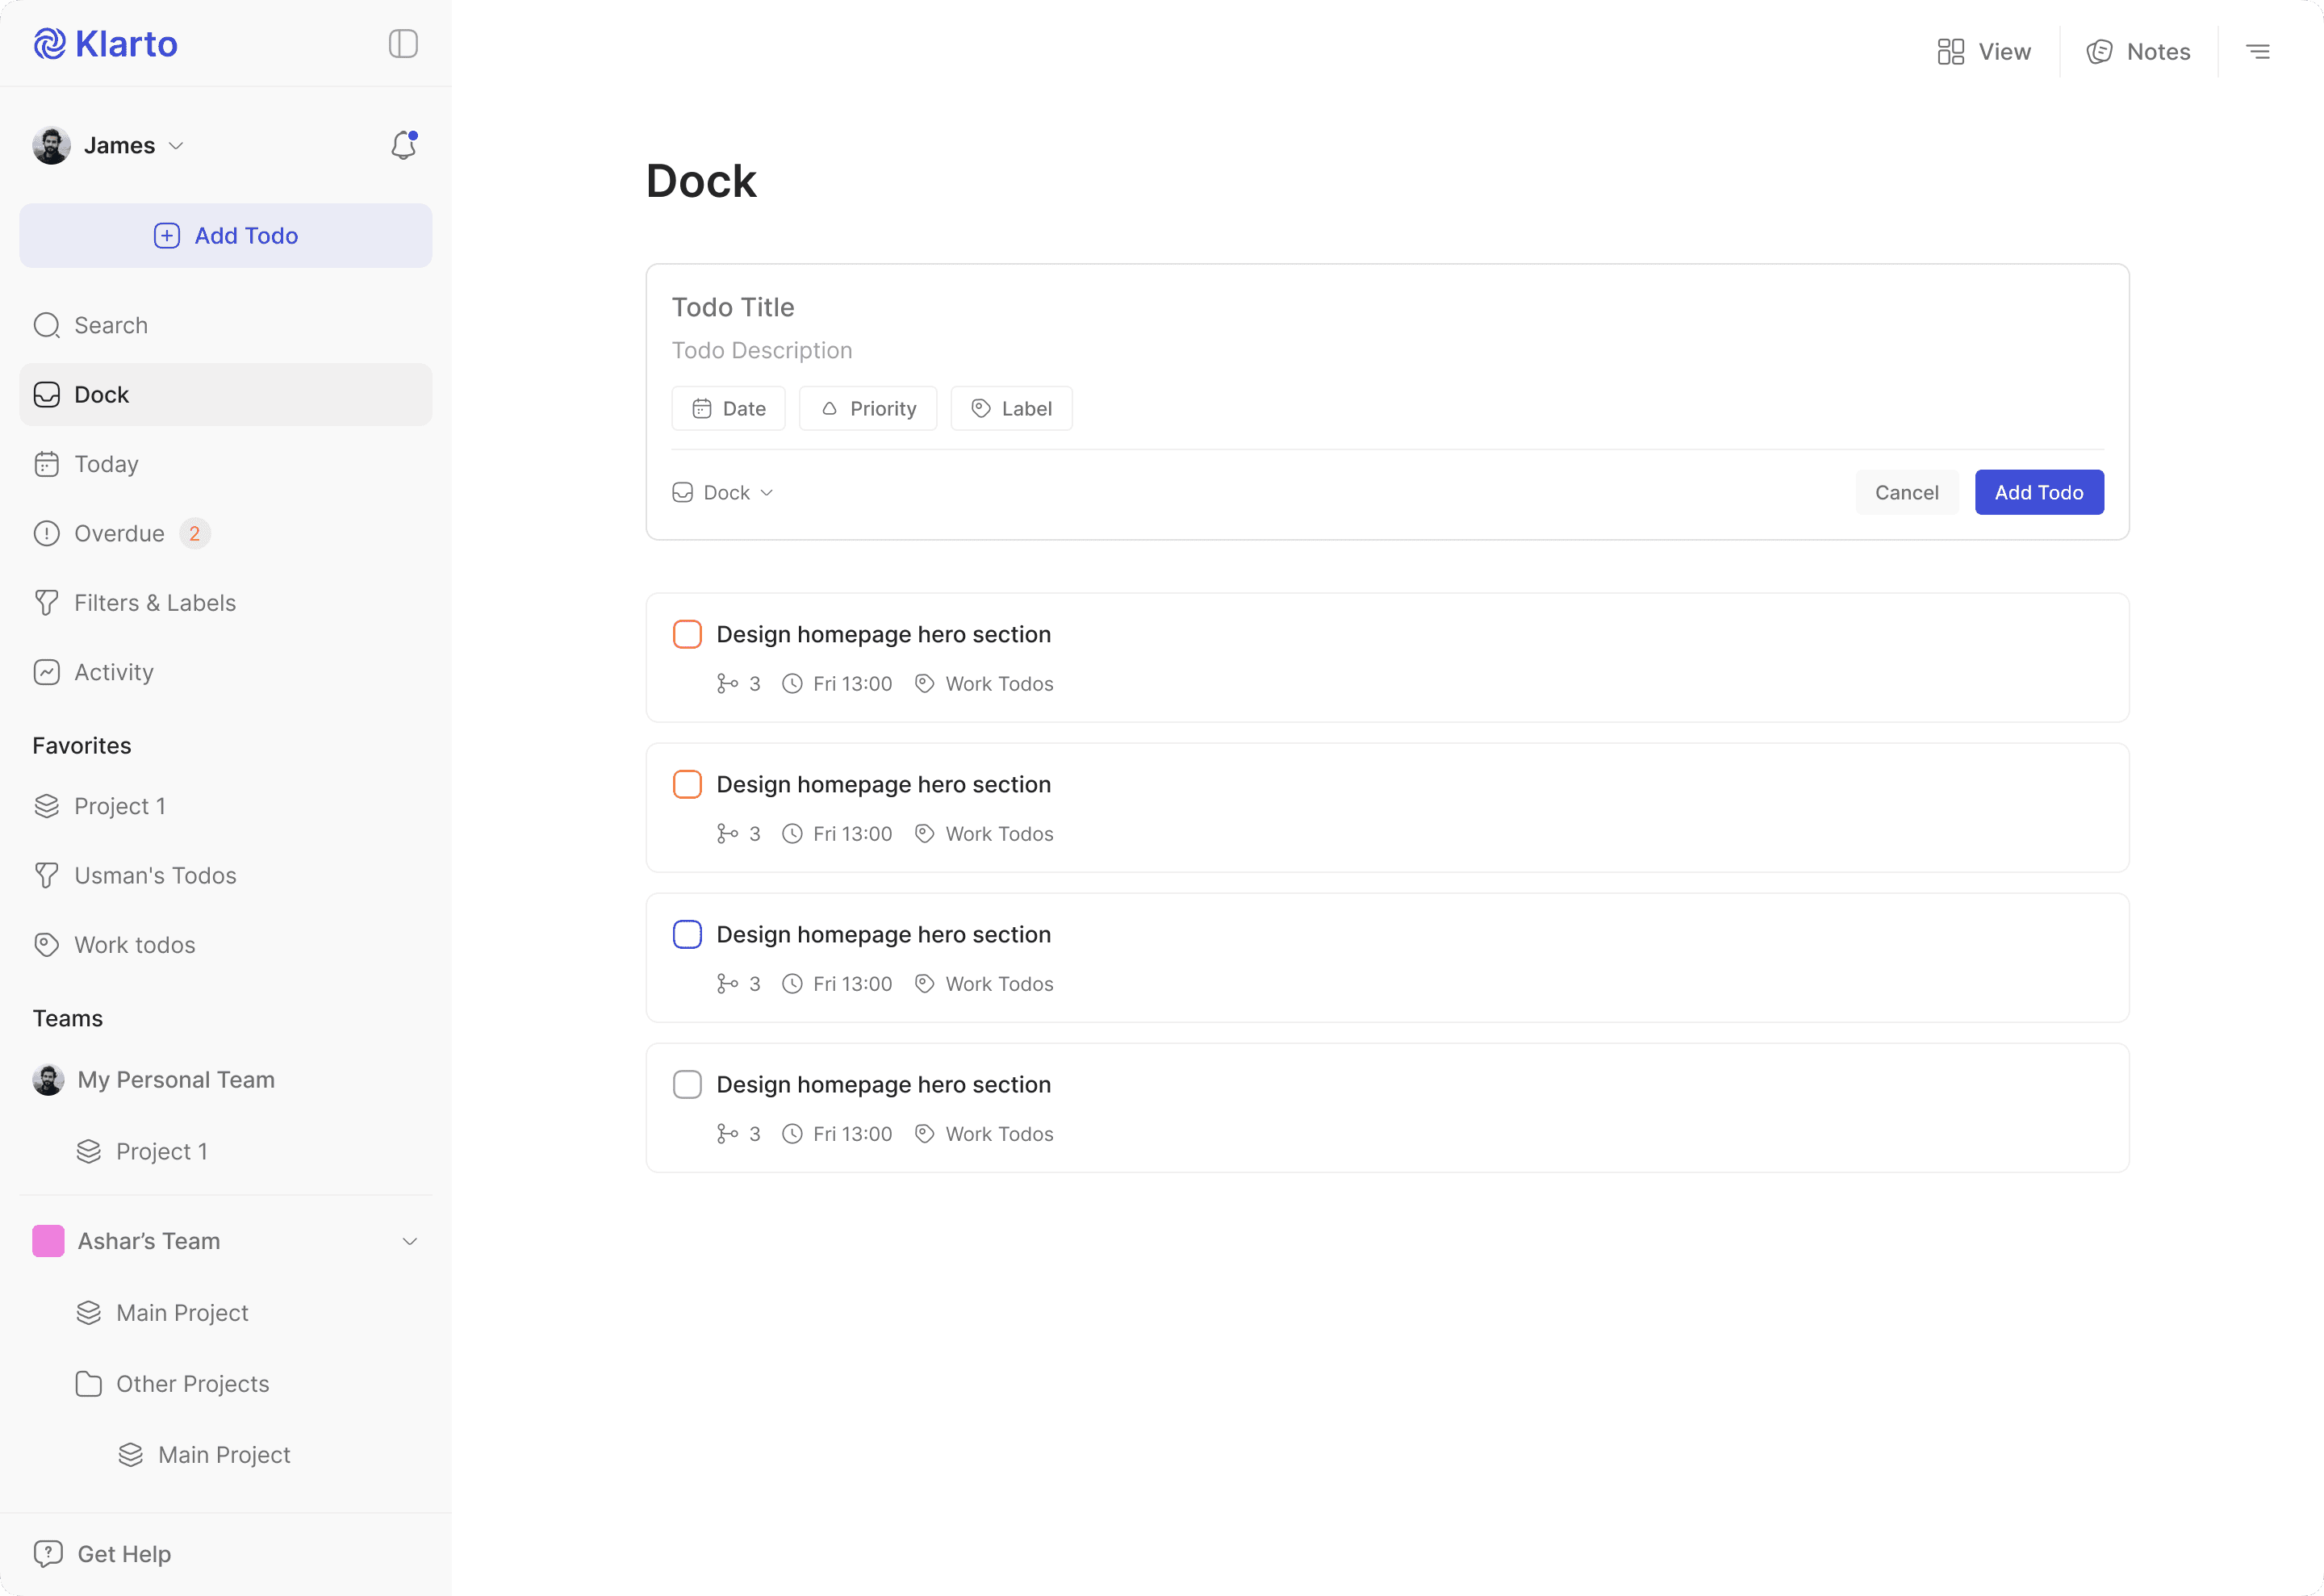Mark the blue-outlined todo as complete
This screenshot has width=2324, height=1596.
pyautogui.click(x=687, y=933)
